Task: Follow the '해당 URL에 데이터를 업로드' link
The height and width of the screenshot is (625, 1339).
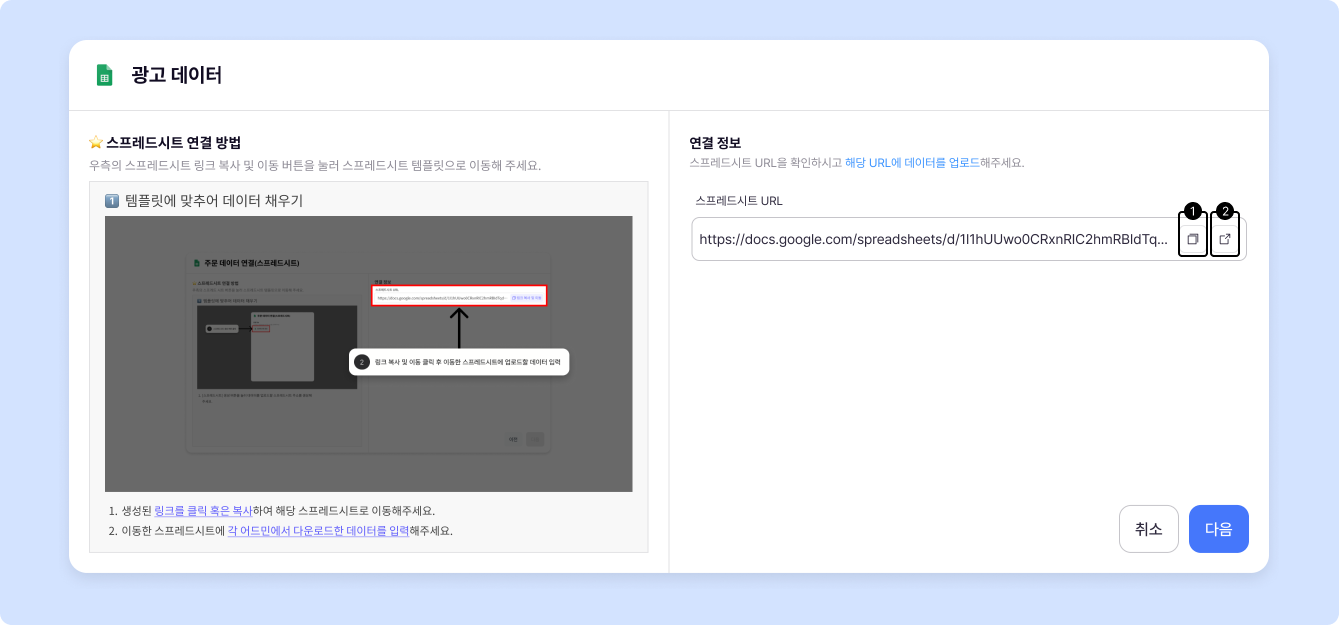Action: pyautogui.click(x=912, y=163)
